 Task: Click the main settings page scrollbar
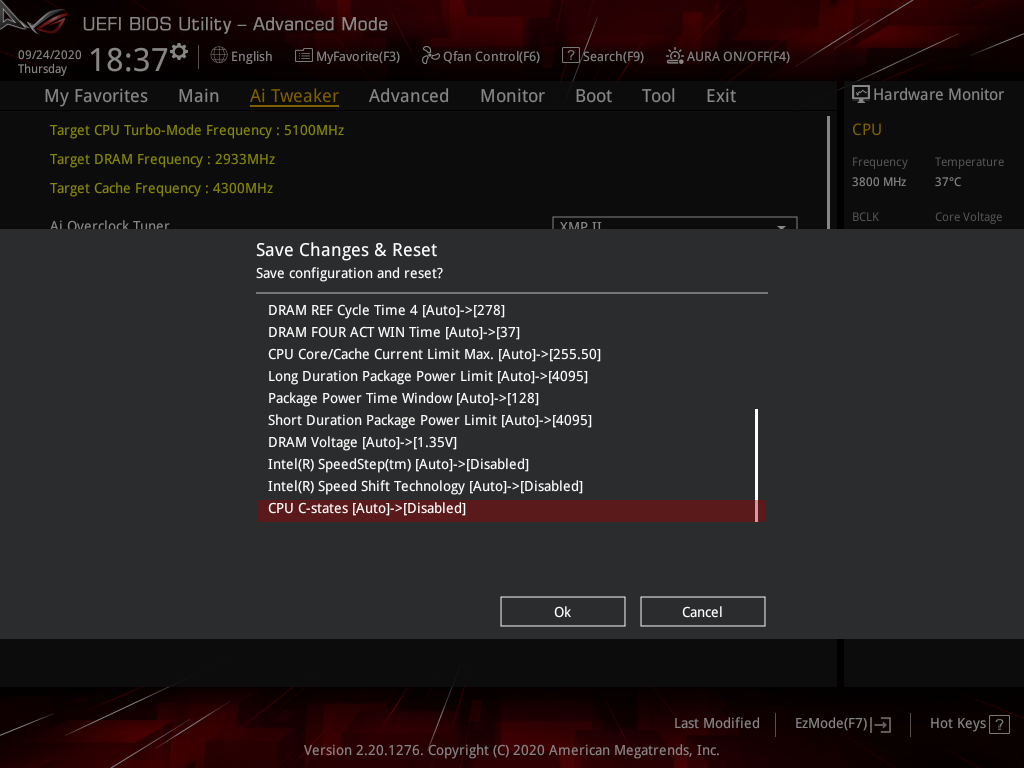click(x=828, y=172)
